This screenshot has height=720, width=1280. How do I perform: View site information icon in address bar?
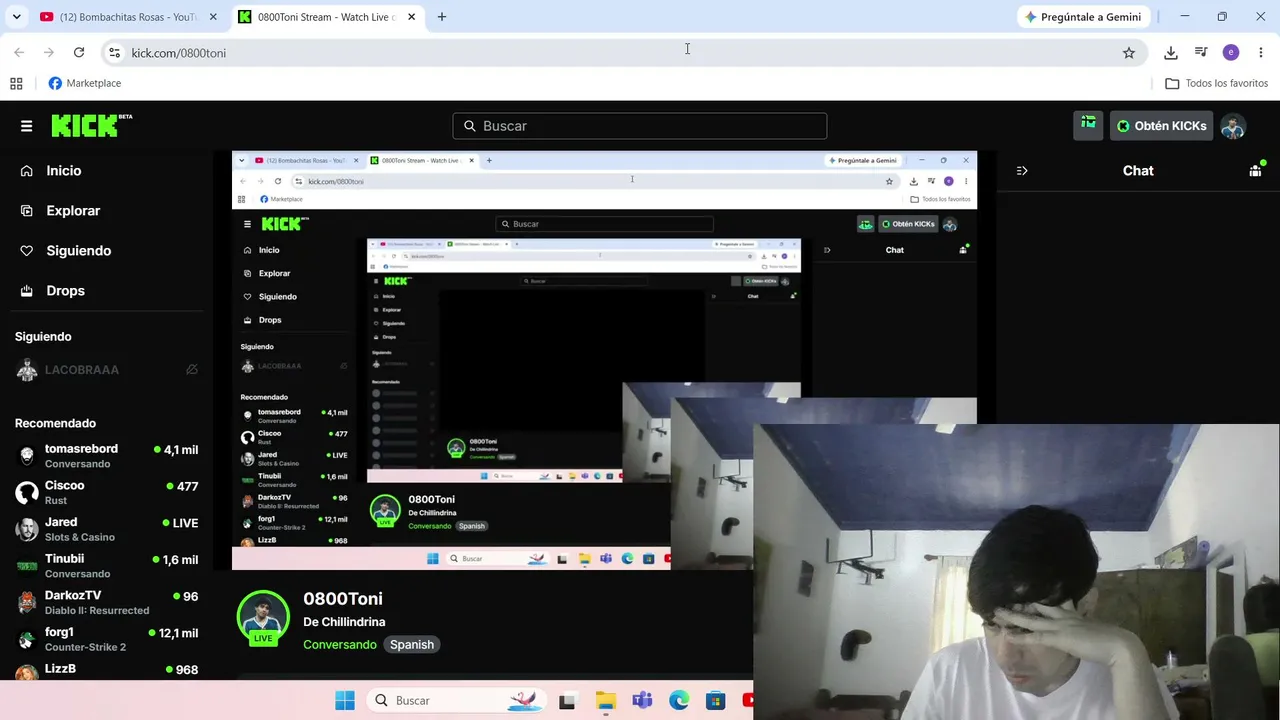[114, 53]
